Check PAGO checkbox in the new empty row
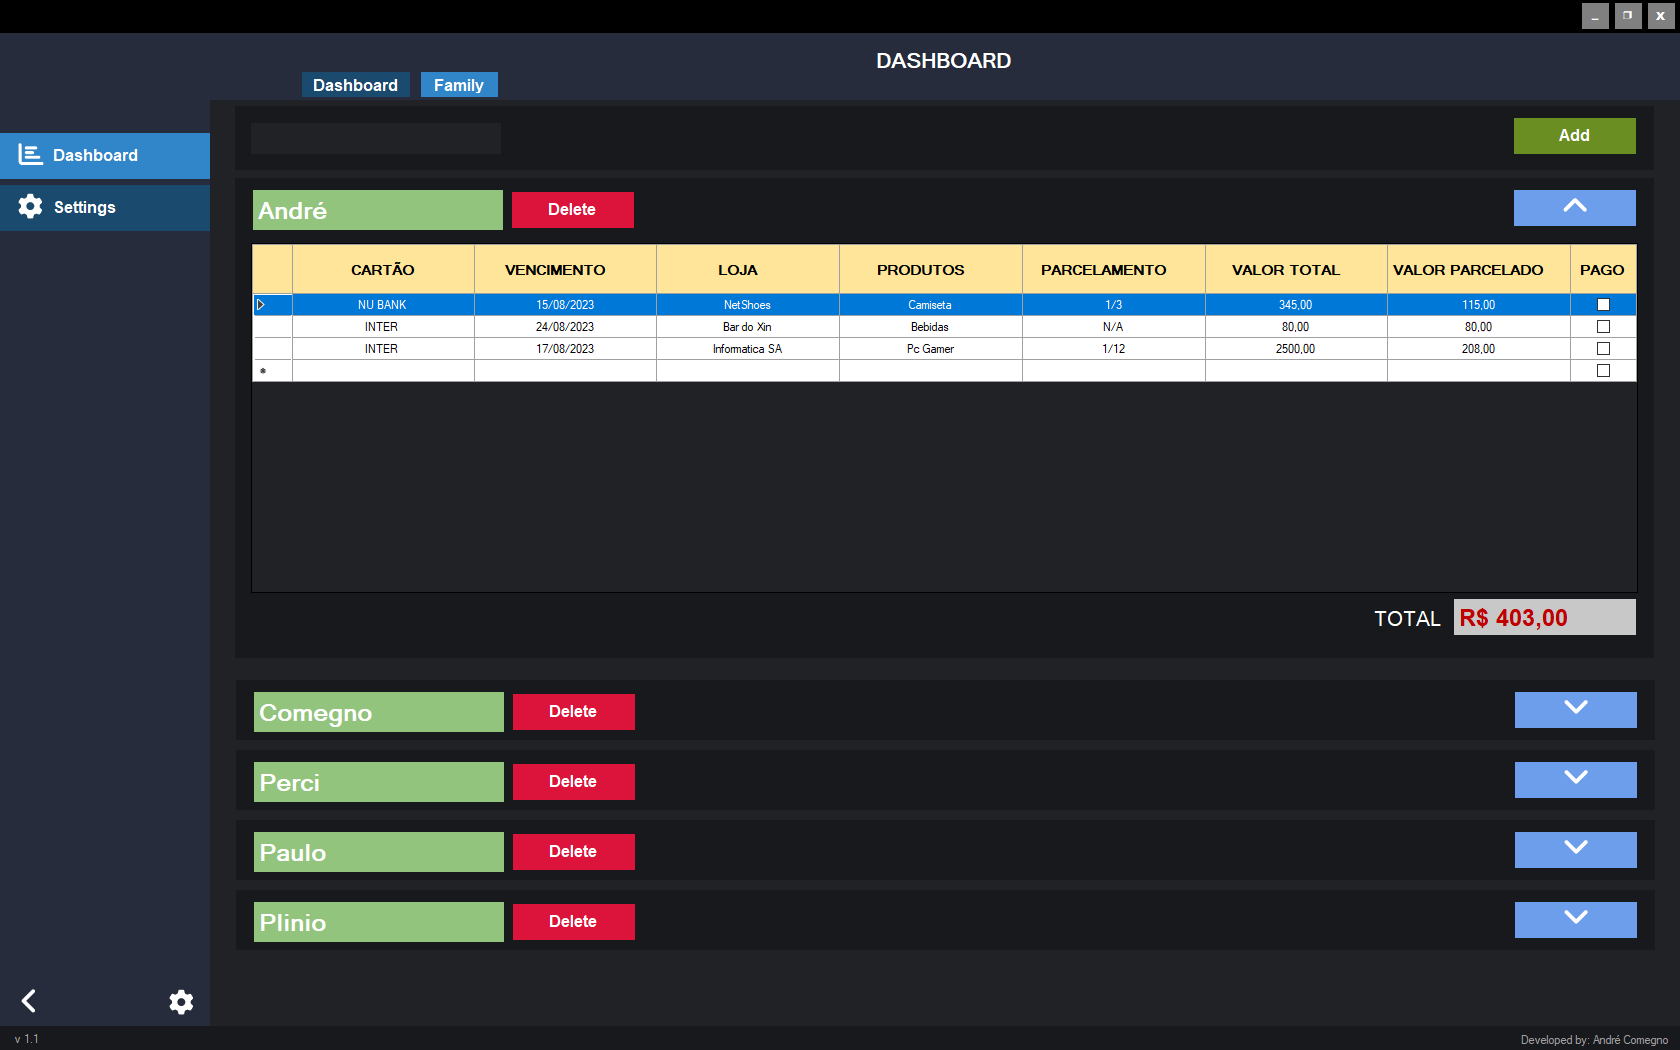This screenshot has width=1680, height=1050. pos(1603,371)
